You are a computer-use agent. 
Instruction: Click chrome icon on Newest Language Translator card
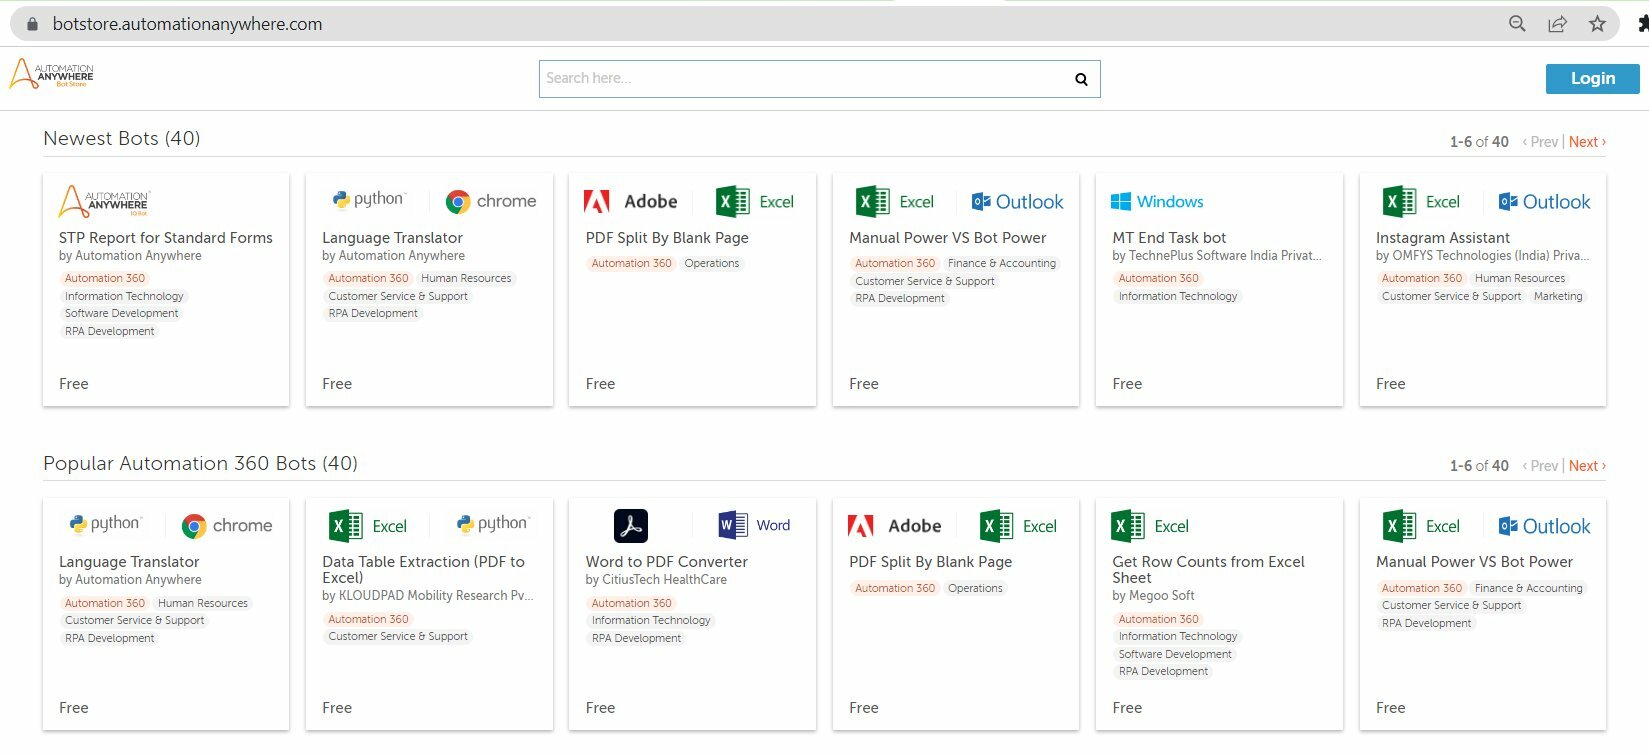pyautogui.click(x=491, y=201)
